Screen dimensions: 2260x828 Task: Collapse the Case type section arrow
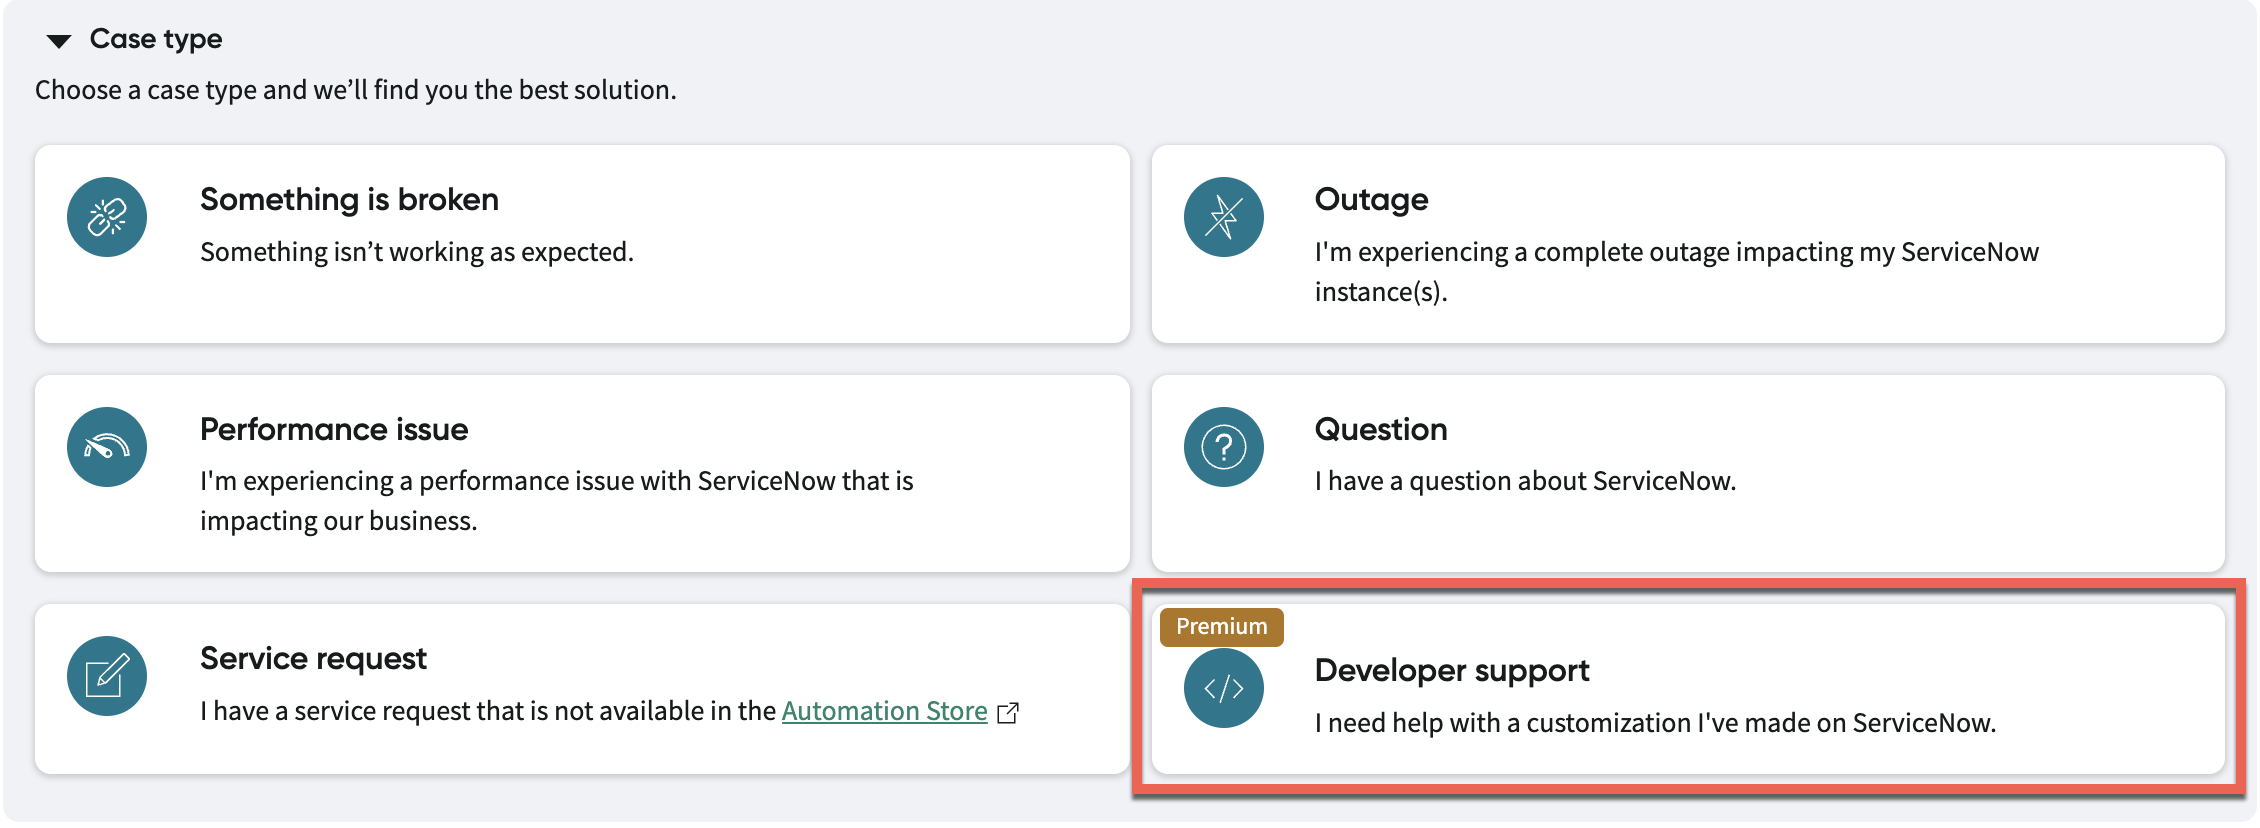pyautogui.click(x=59, y=41)
